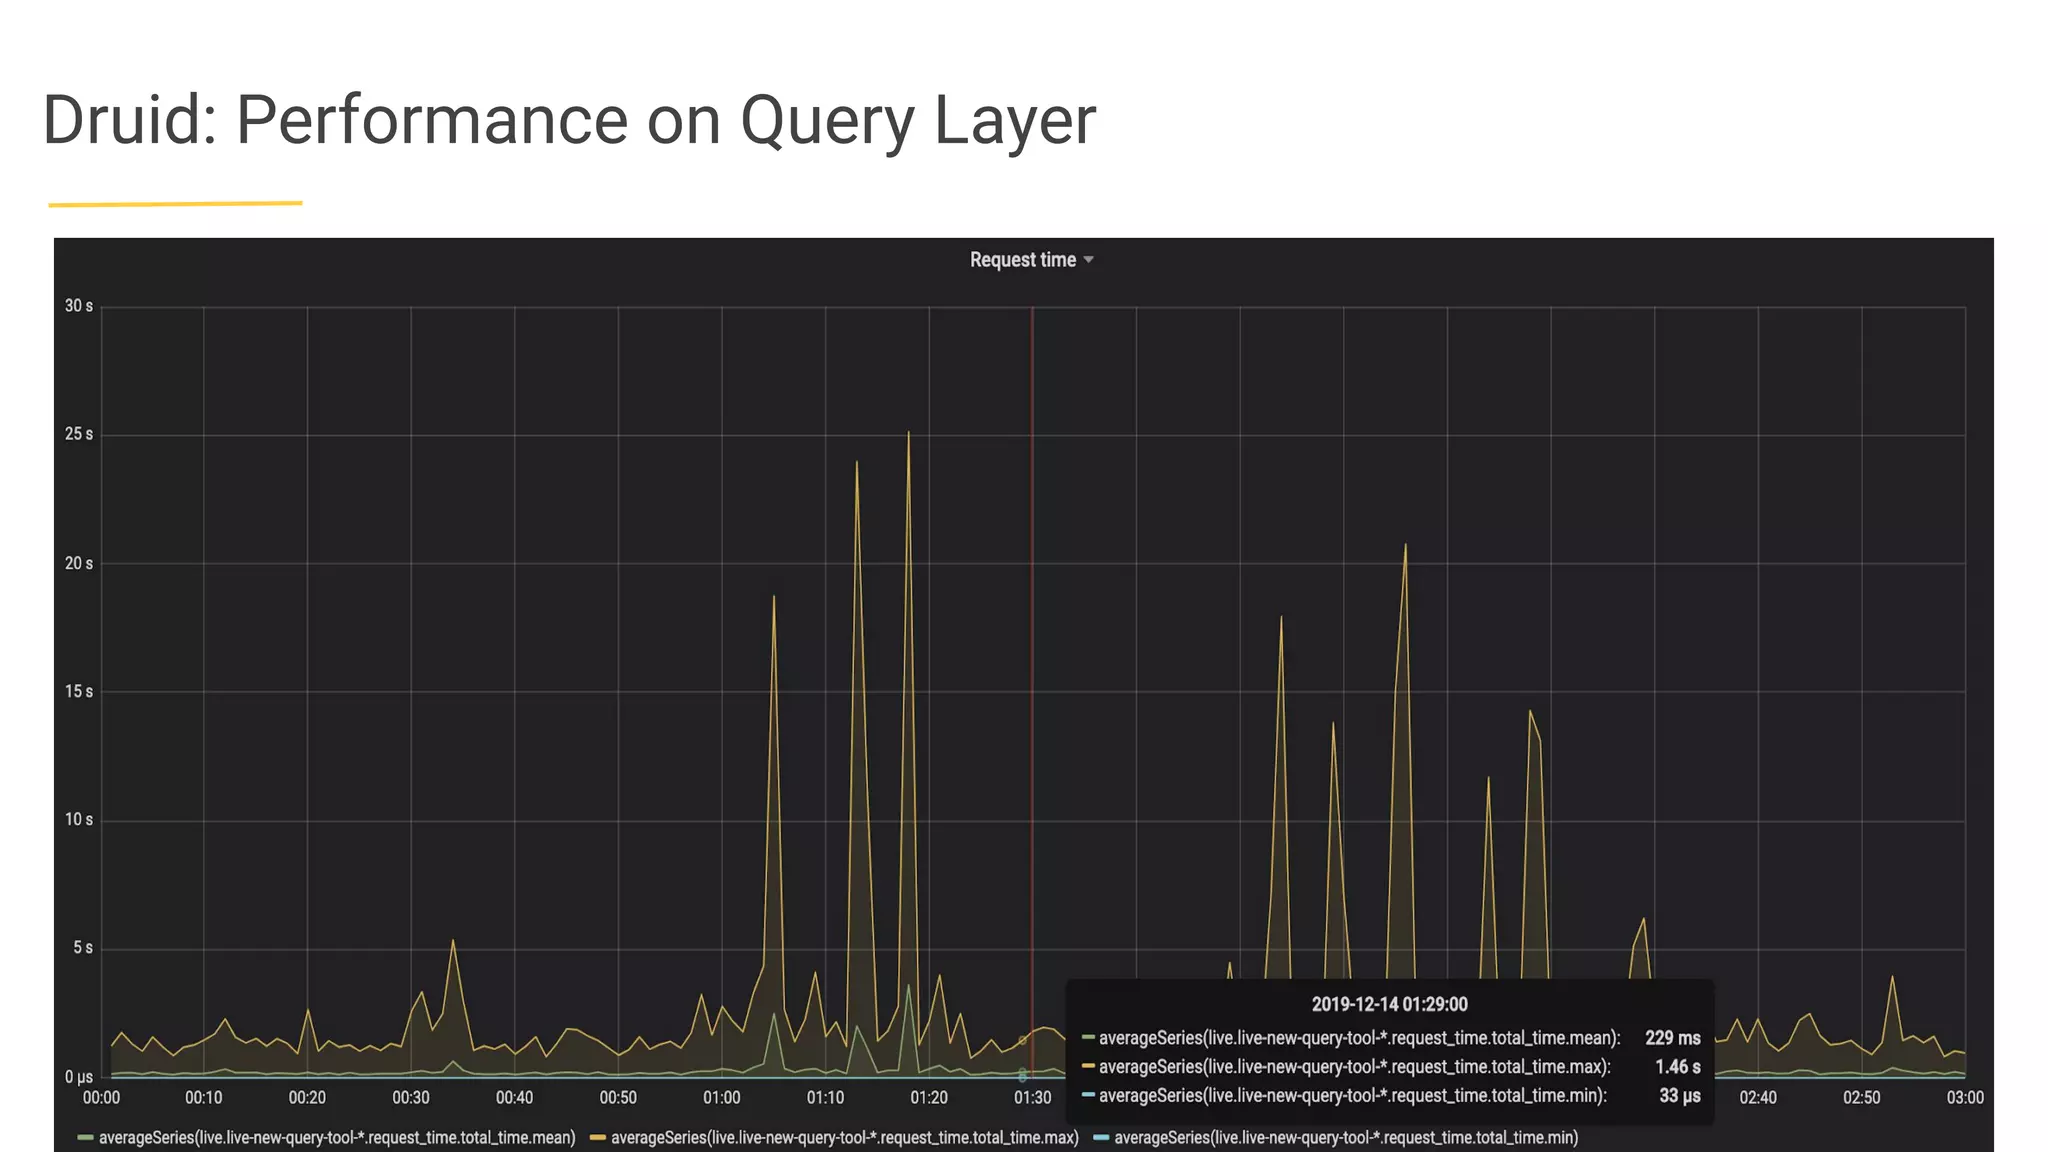Click the 00:50 x-axis tick label

[618, 1098]
